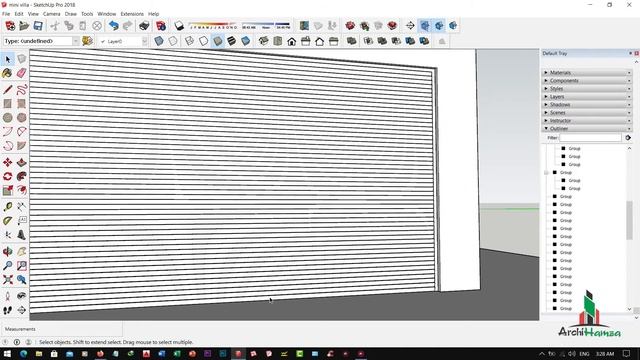Open the Edit menu
640x360 pixels.
pos(19,14)
